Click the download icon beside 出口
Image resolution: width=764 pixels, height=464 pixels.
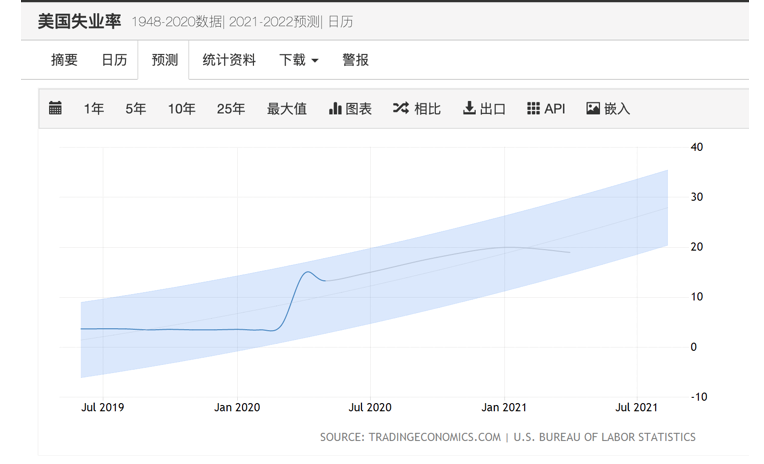coord(469,108)
